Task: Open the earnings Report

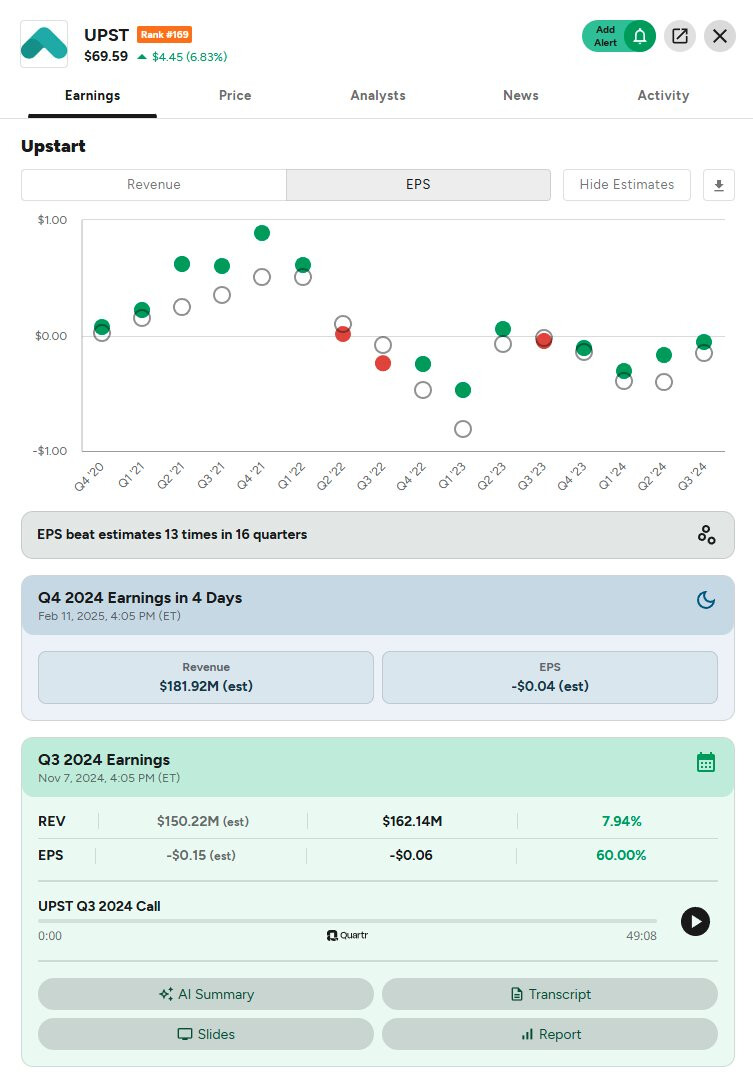Action: [550, 1033]
